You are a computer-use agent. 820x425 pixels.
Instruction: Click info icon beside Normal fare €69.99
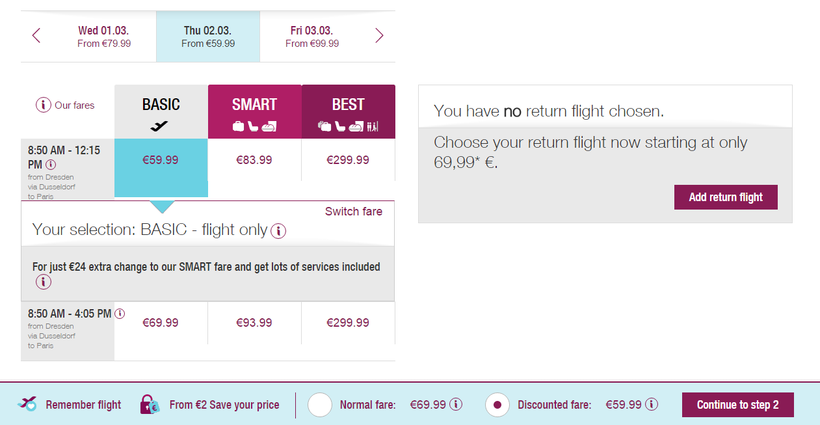[455, 405]
